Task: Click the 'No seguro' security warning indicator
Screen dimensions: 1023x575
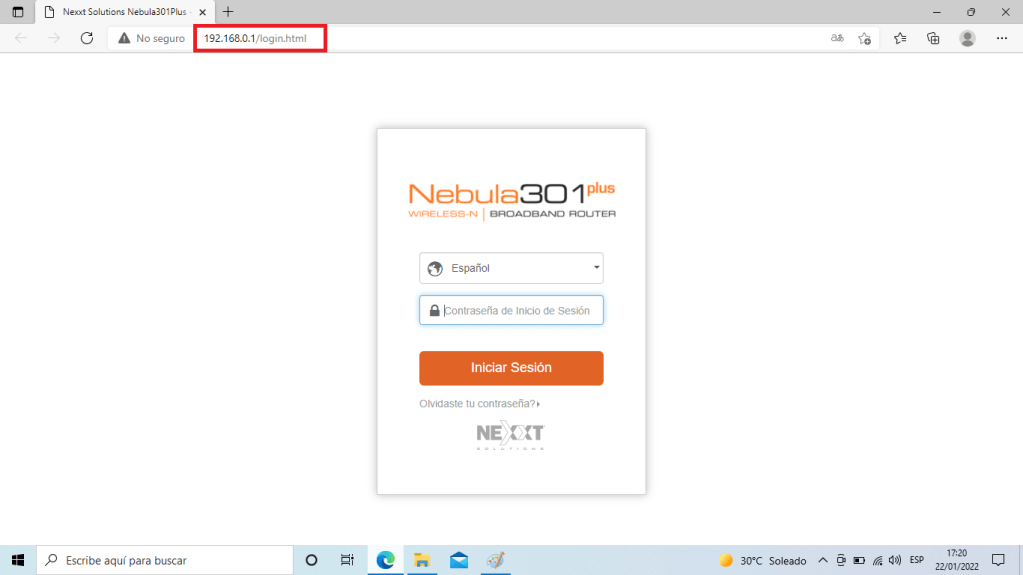Action: pos(151,38)
